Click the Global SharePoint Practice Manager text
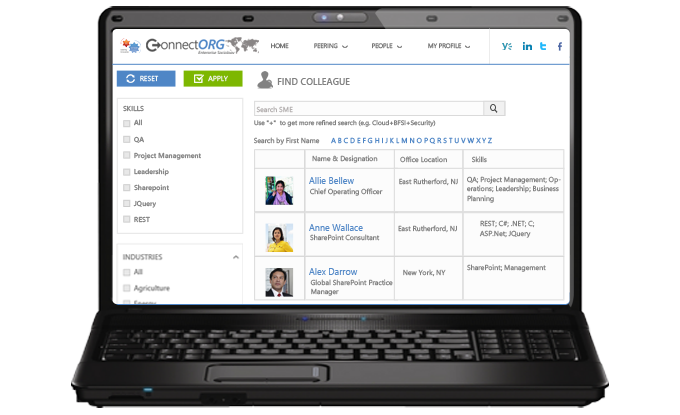Screen dimensions: 680x415 [351, 287]
